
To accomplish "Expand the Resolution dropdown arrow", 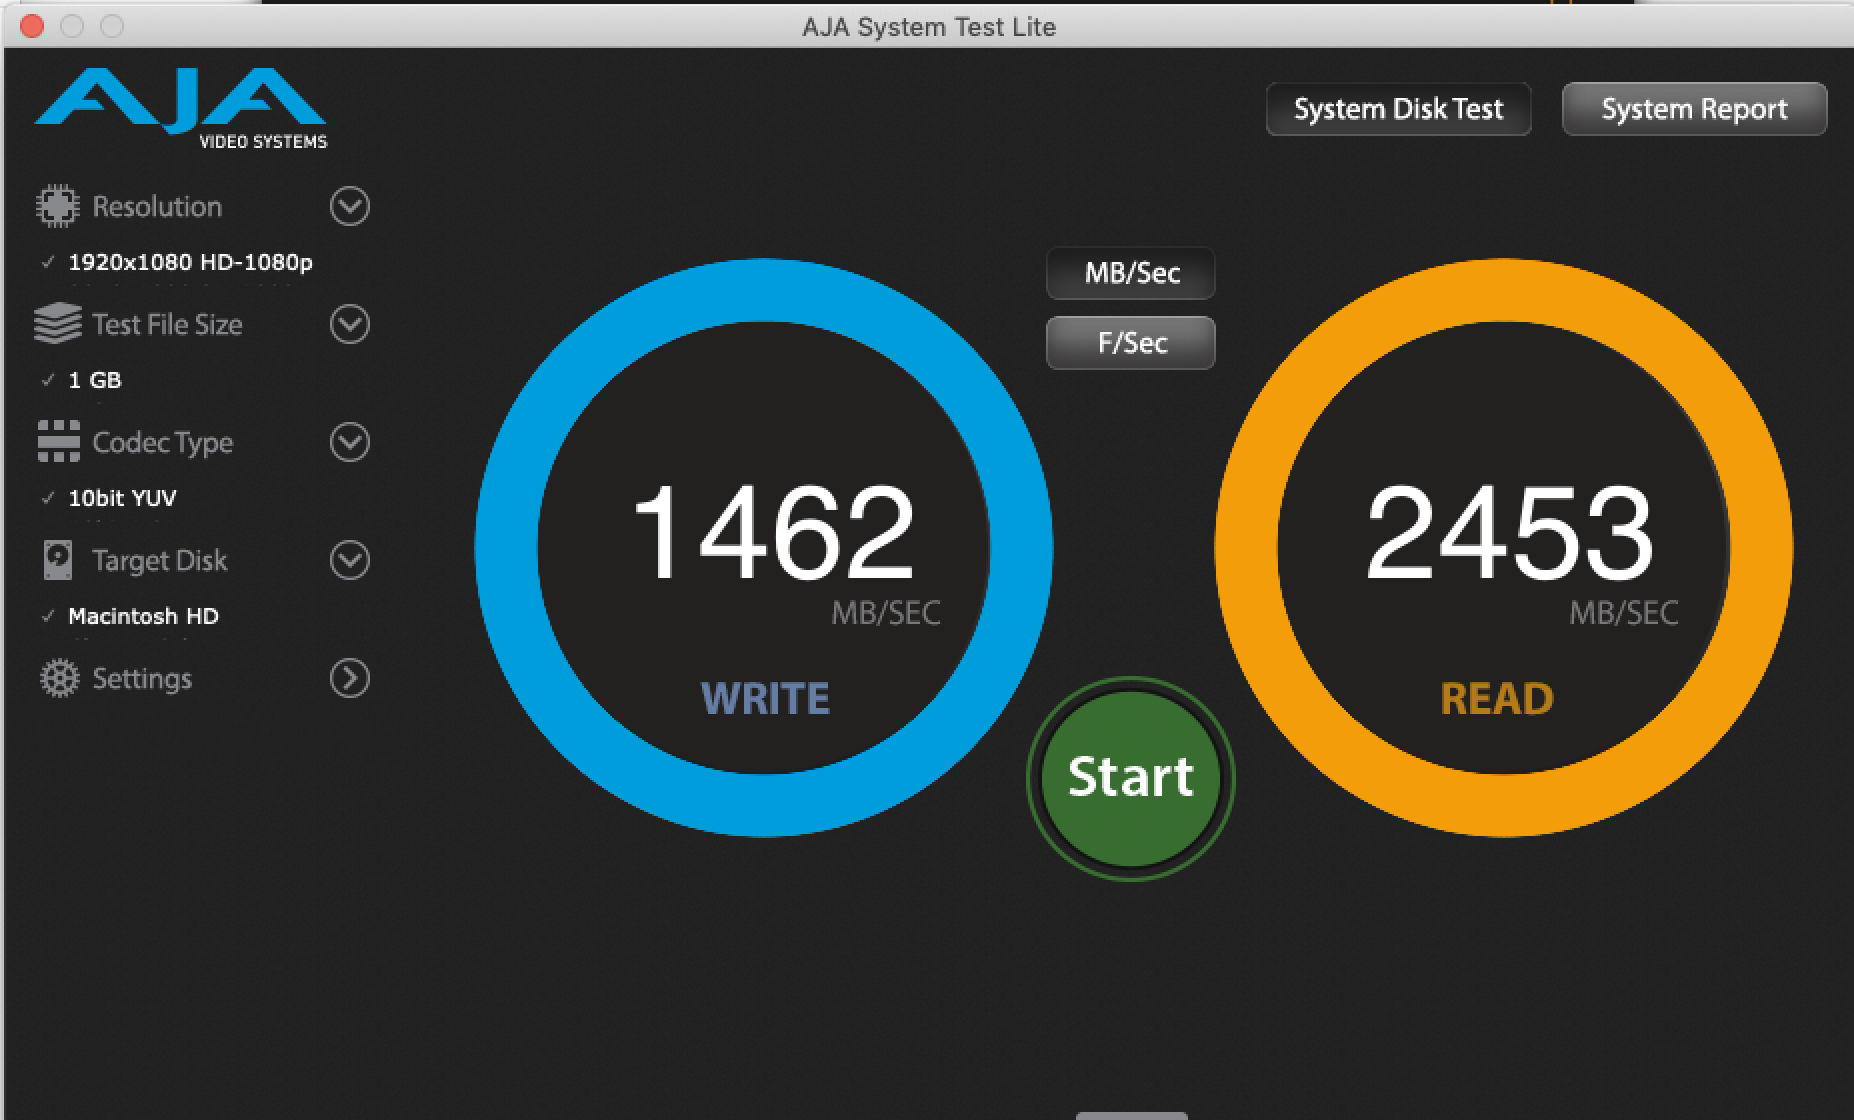I will coord(350,206).
